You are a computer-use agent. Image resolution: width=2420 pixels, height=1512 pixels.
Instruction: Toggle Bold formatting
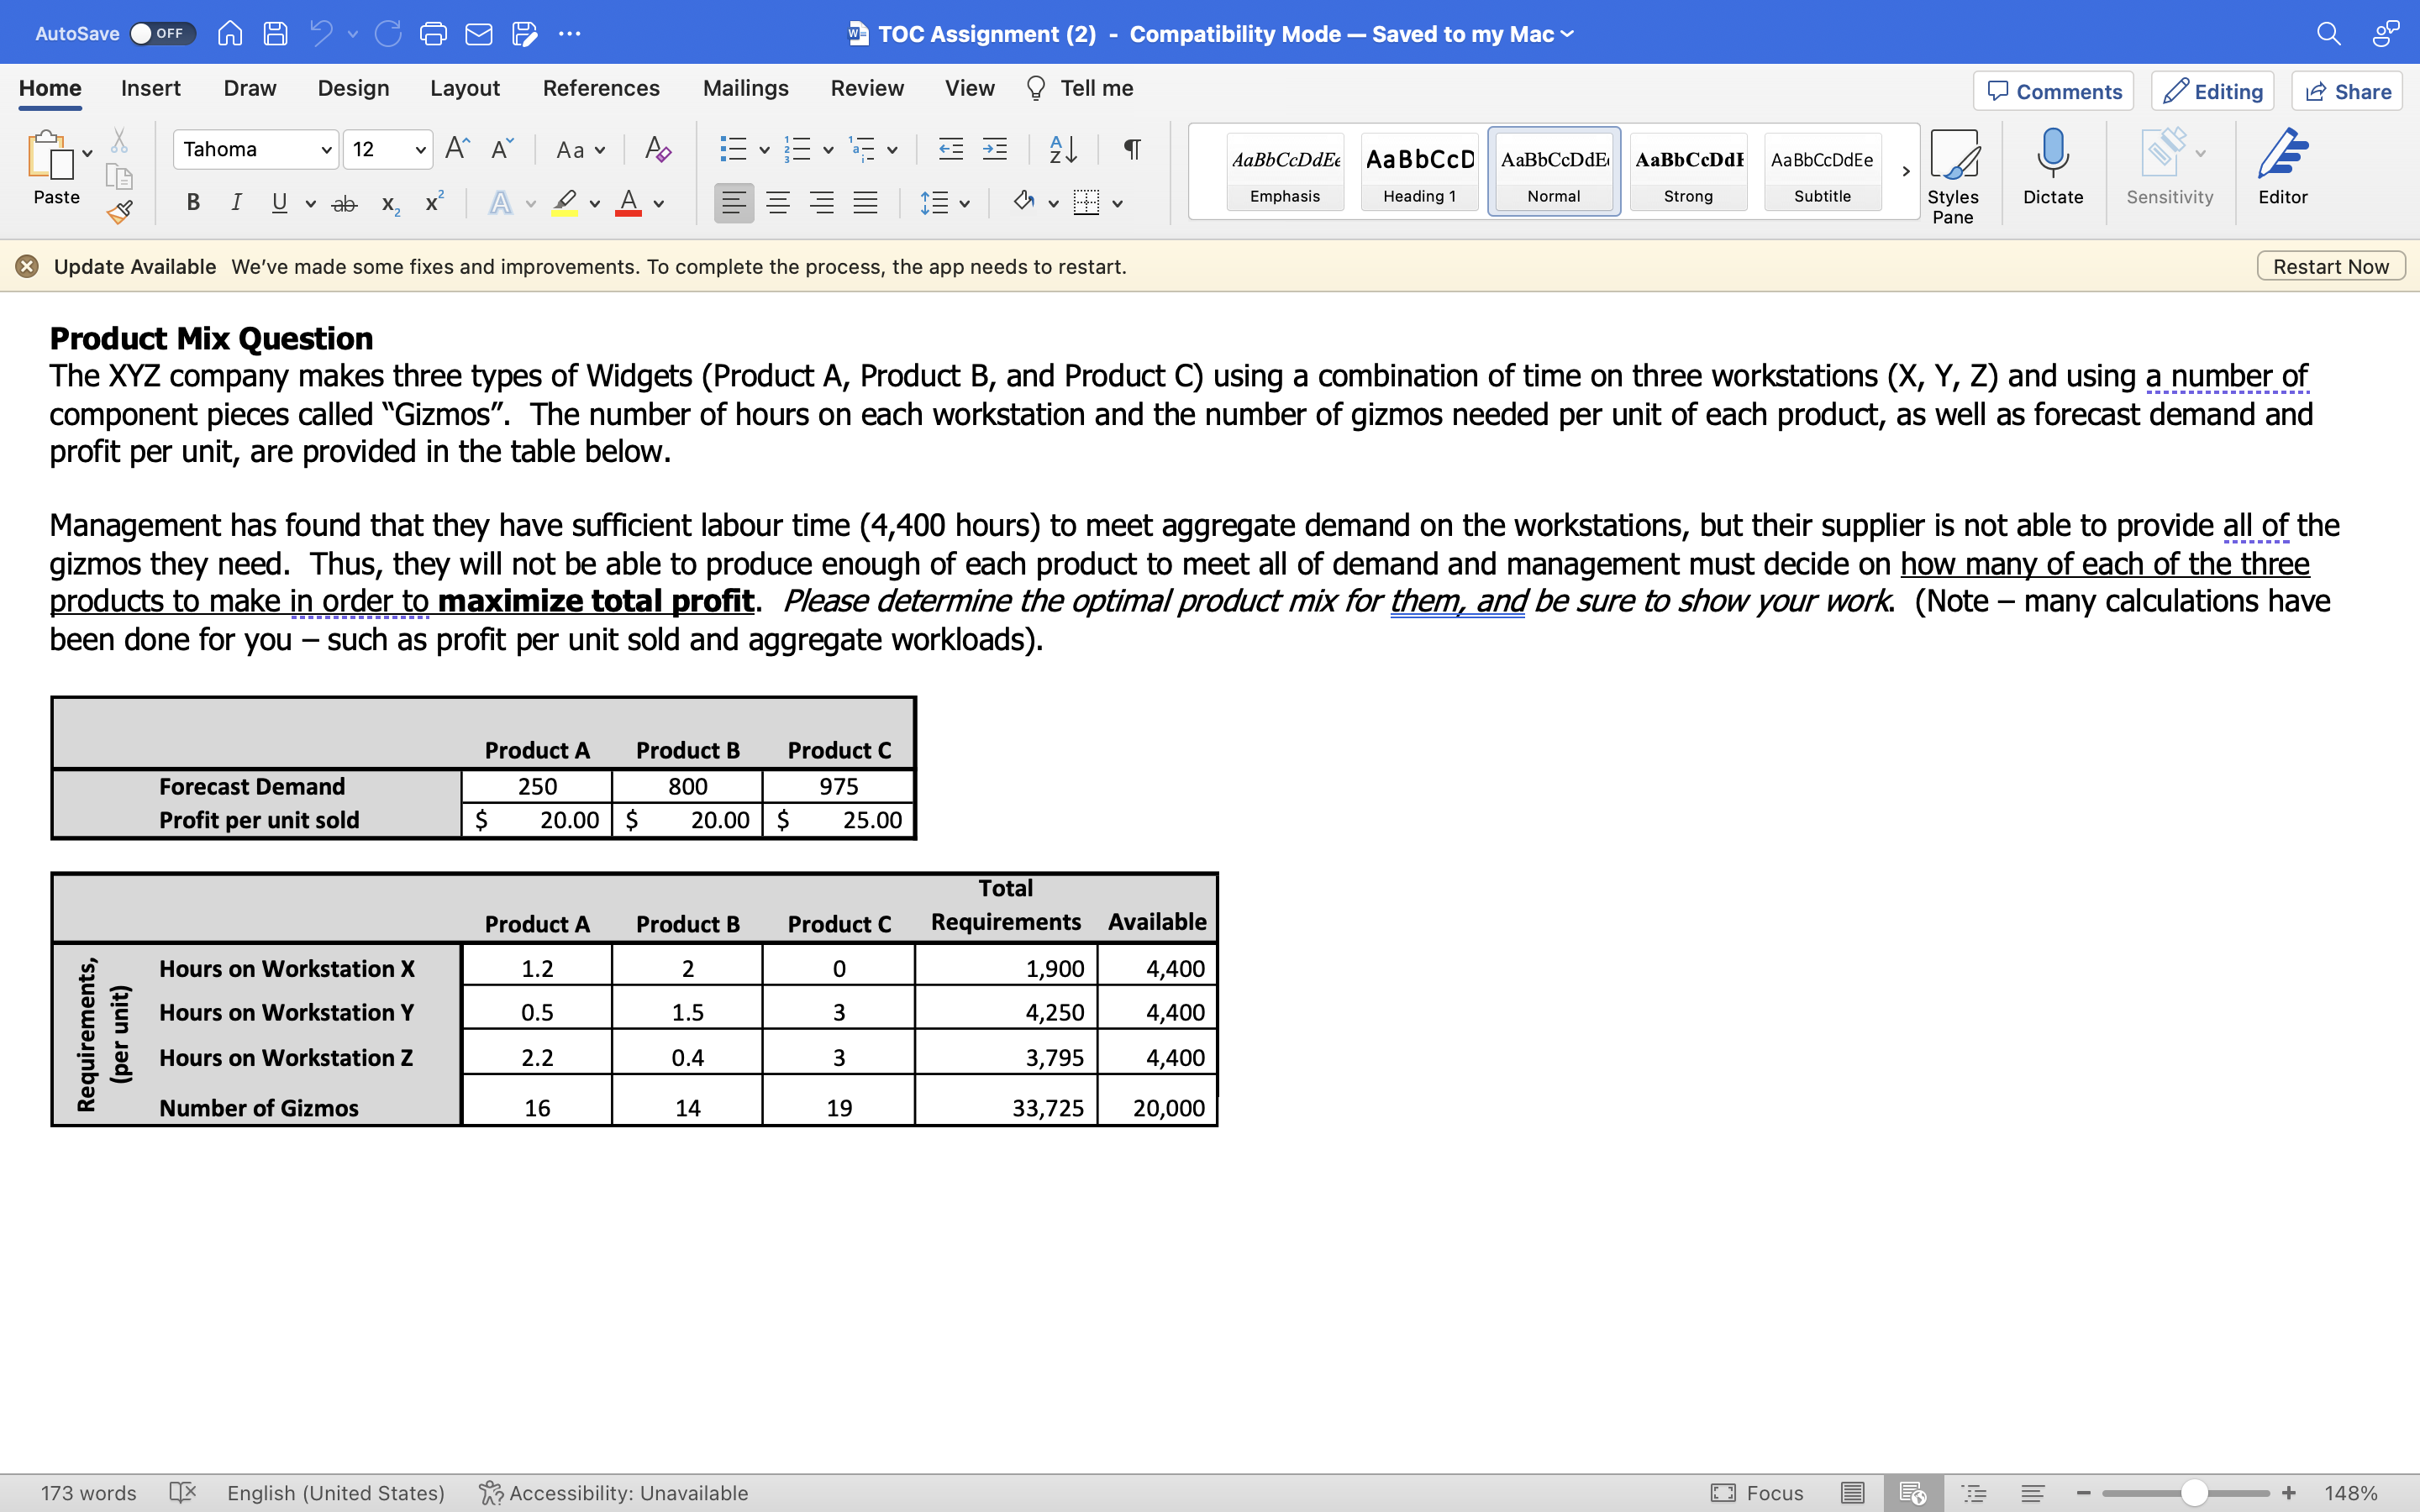click(194, 203)
